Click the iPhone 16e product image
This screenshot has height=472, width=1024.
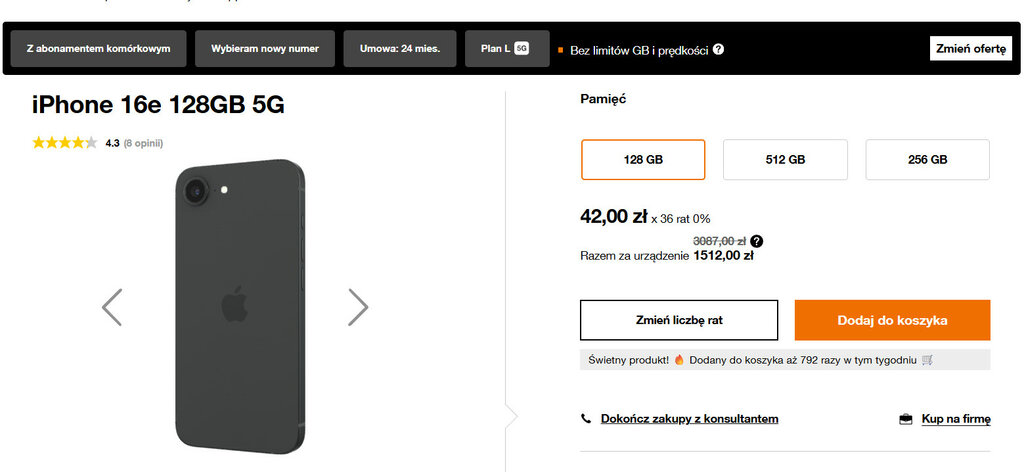point(240,305)
